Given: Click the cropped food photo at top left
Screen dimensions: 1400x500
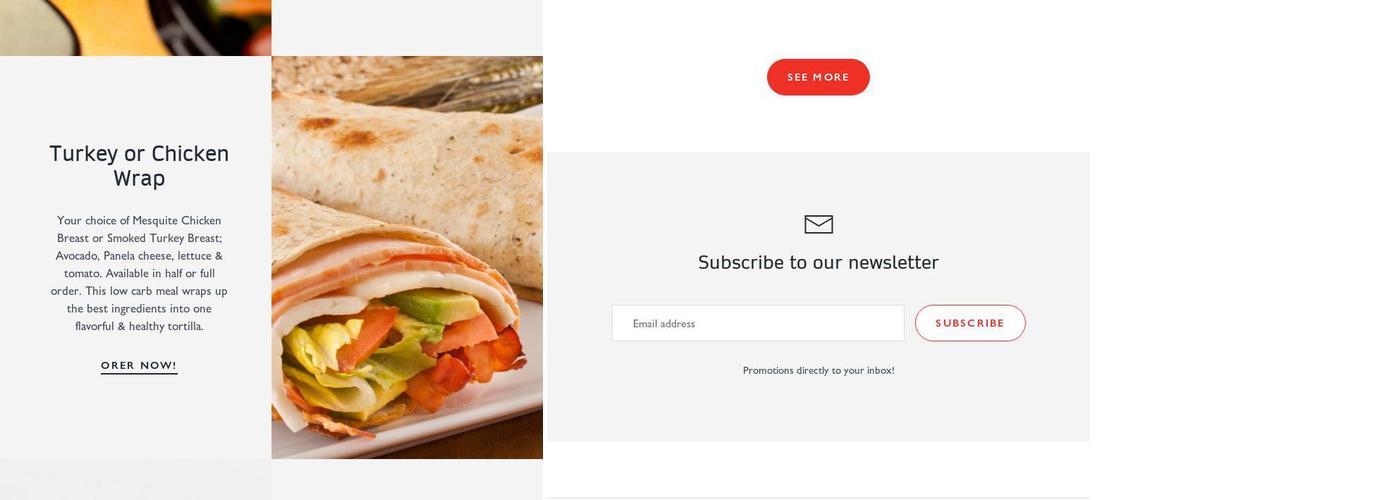Looking at the screenshot, I should [x=135, y=27].
